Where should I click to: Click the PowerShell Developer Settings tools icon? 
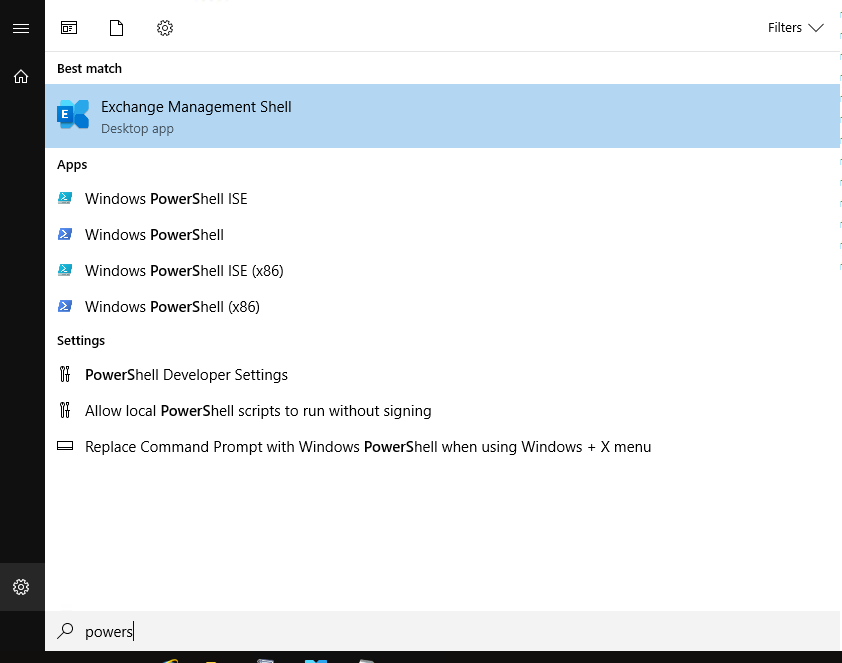(x=65, y=374)
